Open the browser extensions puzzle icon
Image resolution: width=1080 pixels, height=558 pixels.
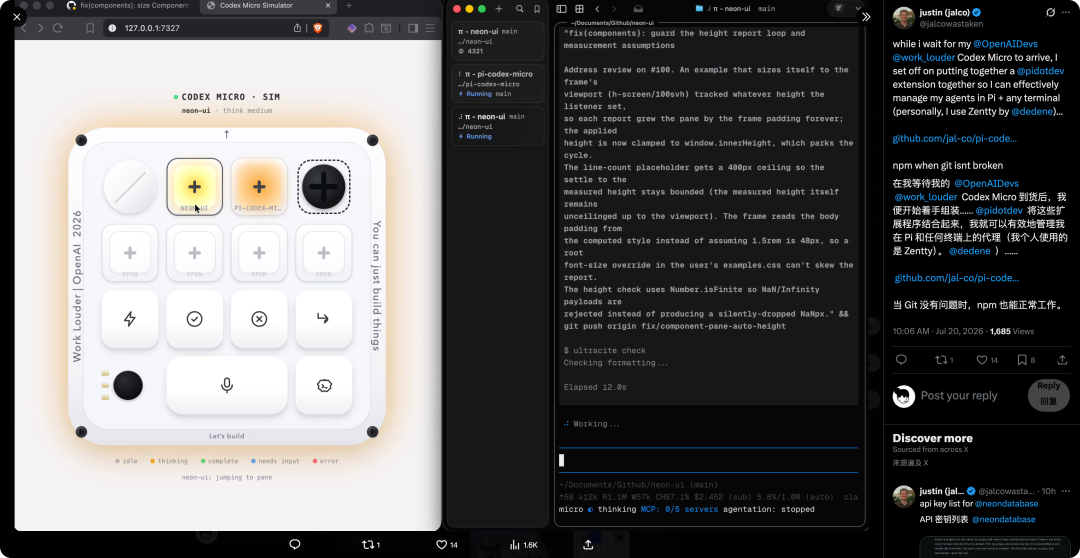click(369, 28)
